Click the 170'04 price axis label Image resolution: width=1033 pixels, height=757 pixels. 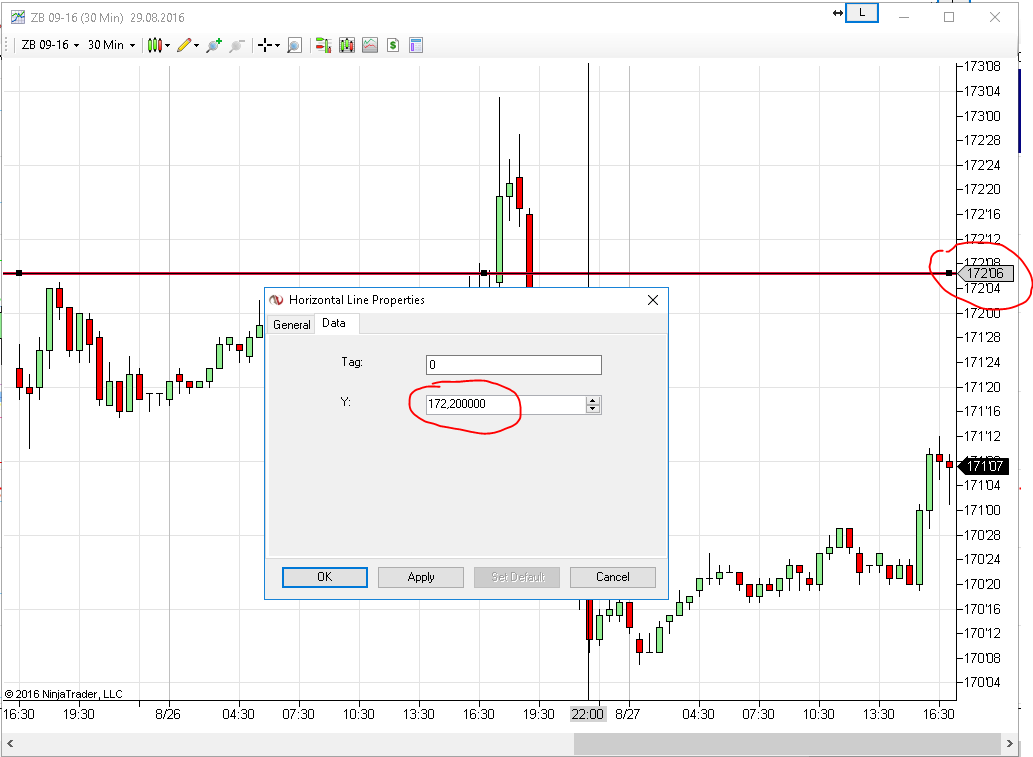tap(982, 682)
